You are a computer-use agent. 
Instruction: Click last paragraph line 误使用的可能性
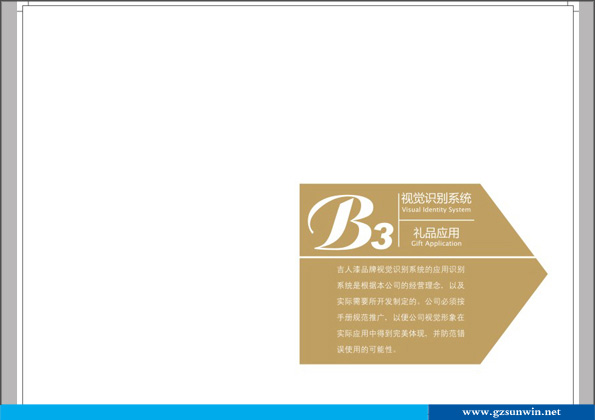coord(367,349)
